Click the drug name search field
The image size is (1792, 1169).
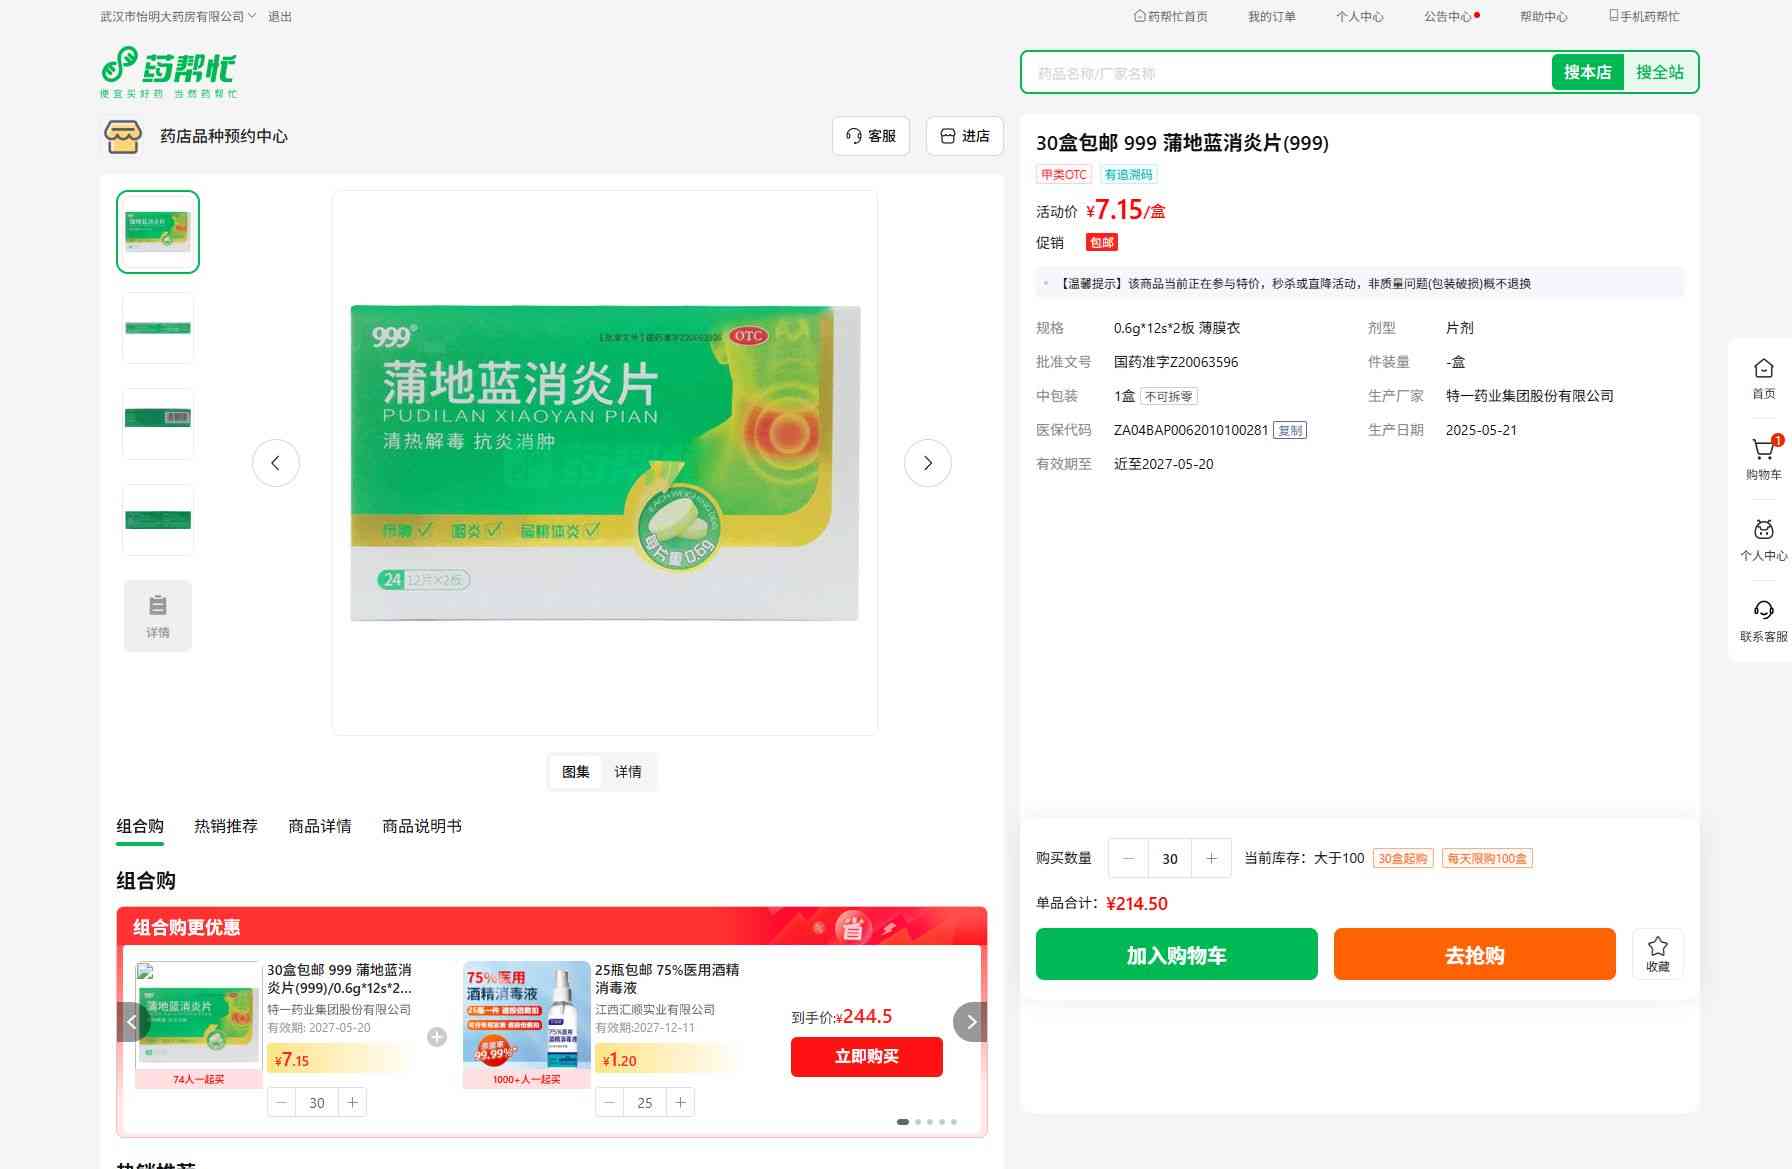click(x=1285, y=73)
